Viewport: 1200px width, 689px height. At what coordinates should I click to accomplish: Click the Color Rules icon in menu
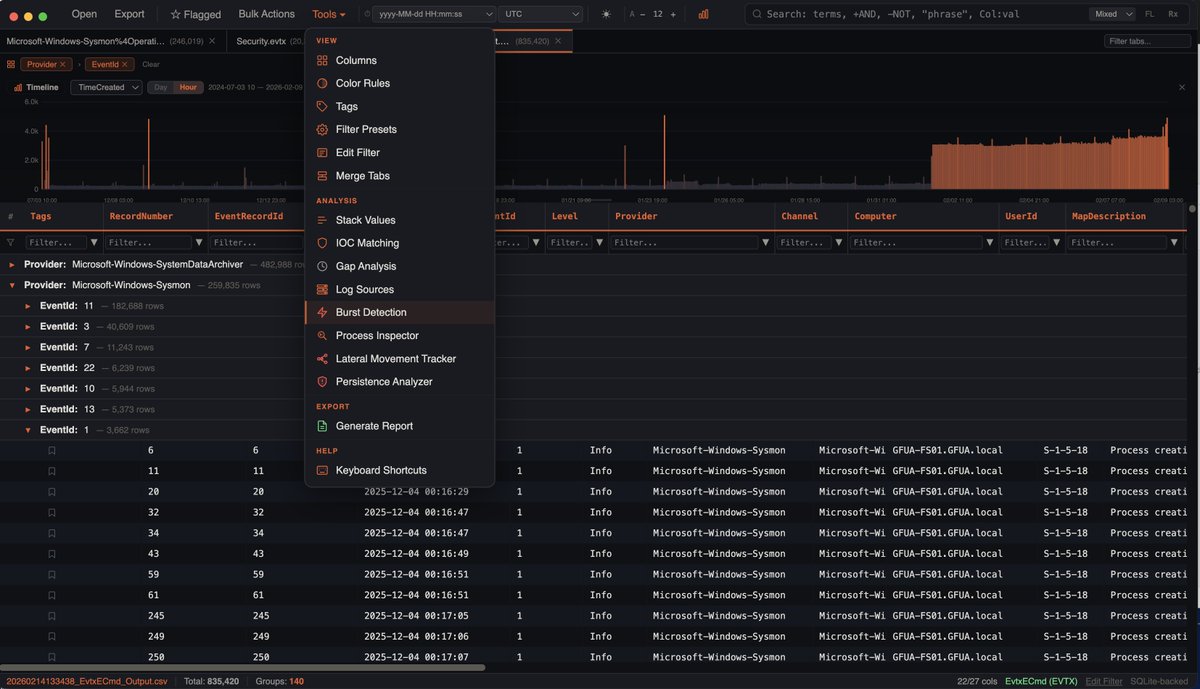(x=322, y=83)
